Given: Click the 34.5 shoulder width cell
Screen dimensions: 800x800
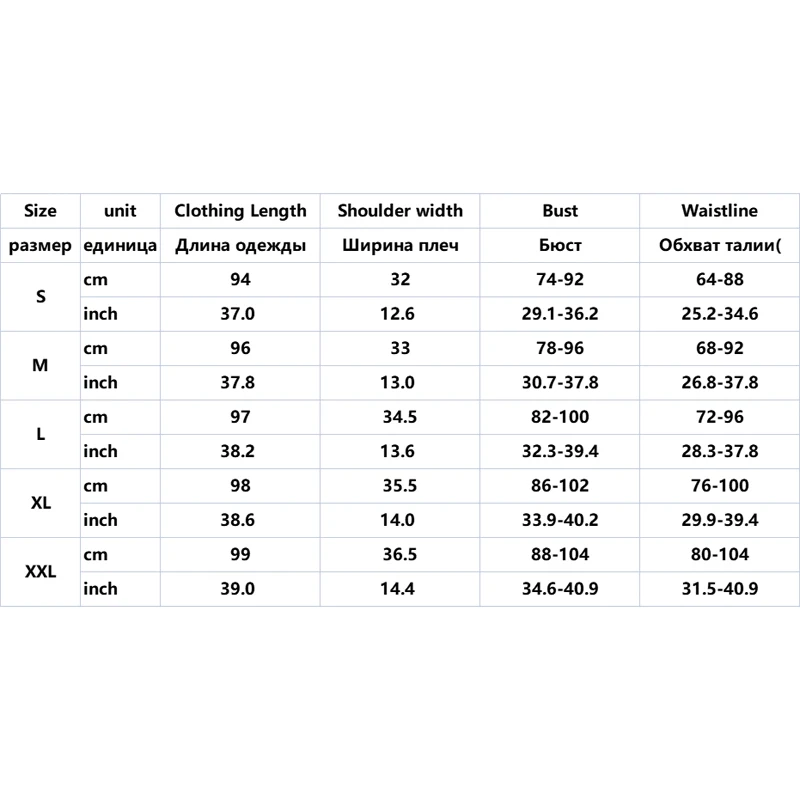Looking at the screenshot, I should point(400,417).
